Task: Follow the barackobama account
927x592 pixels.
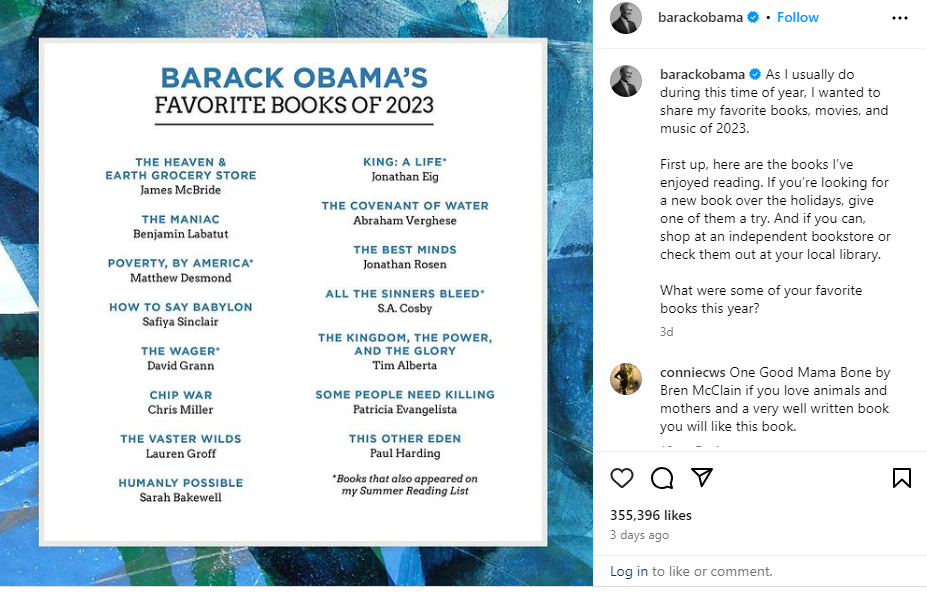Action: [798, 18]
